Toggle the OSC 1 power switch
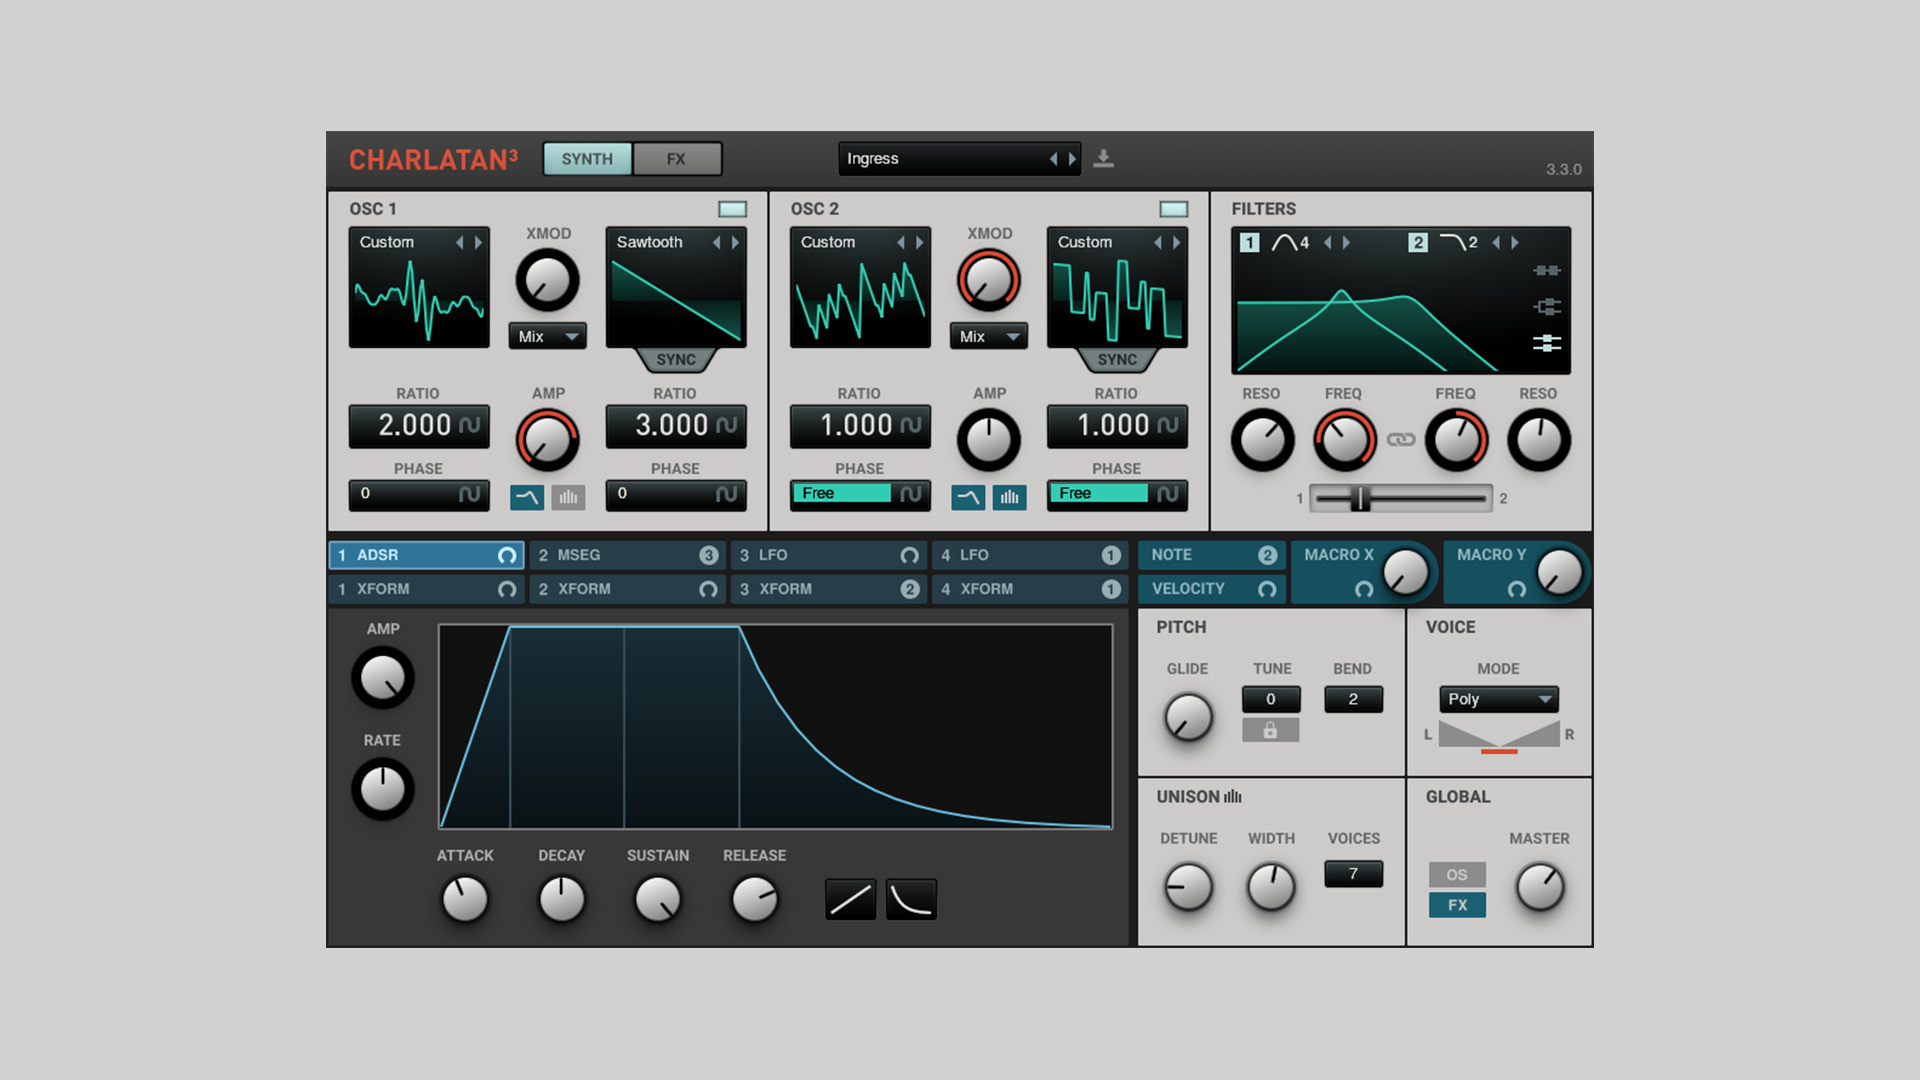Screen dimensions: 1920x1080 pyautogui.click(x=732, y=209)
